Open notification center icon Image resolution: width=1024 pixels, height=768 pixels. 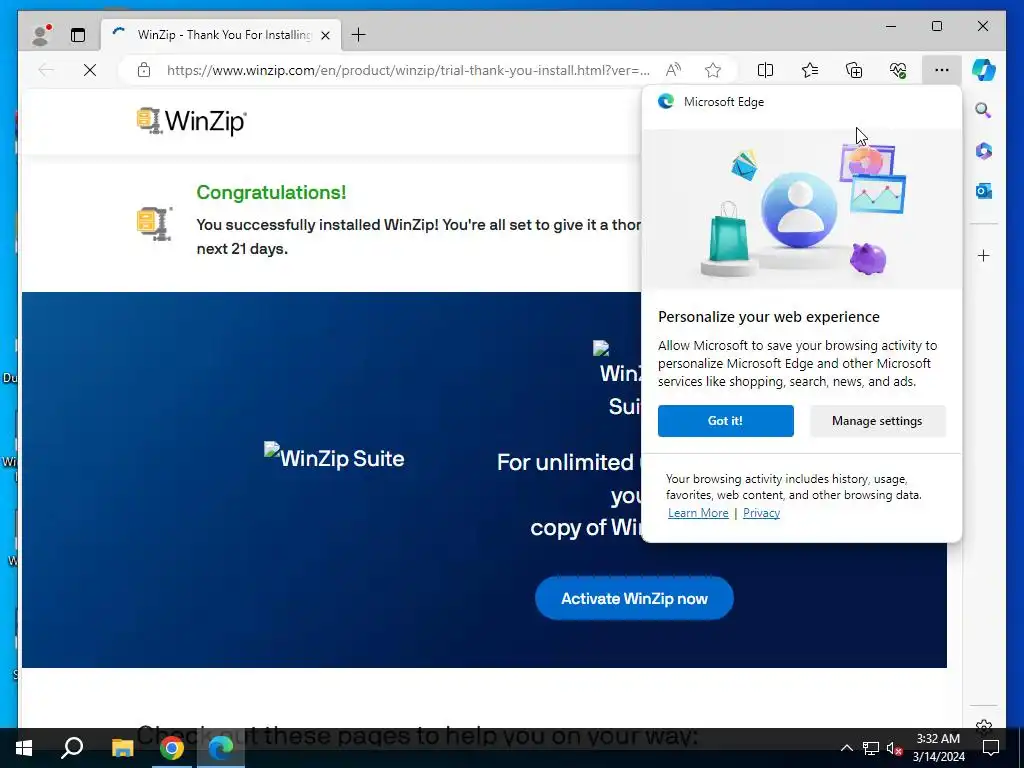pyautogui.click(x=991, y=748)
